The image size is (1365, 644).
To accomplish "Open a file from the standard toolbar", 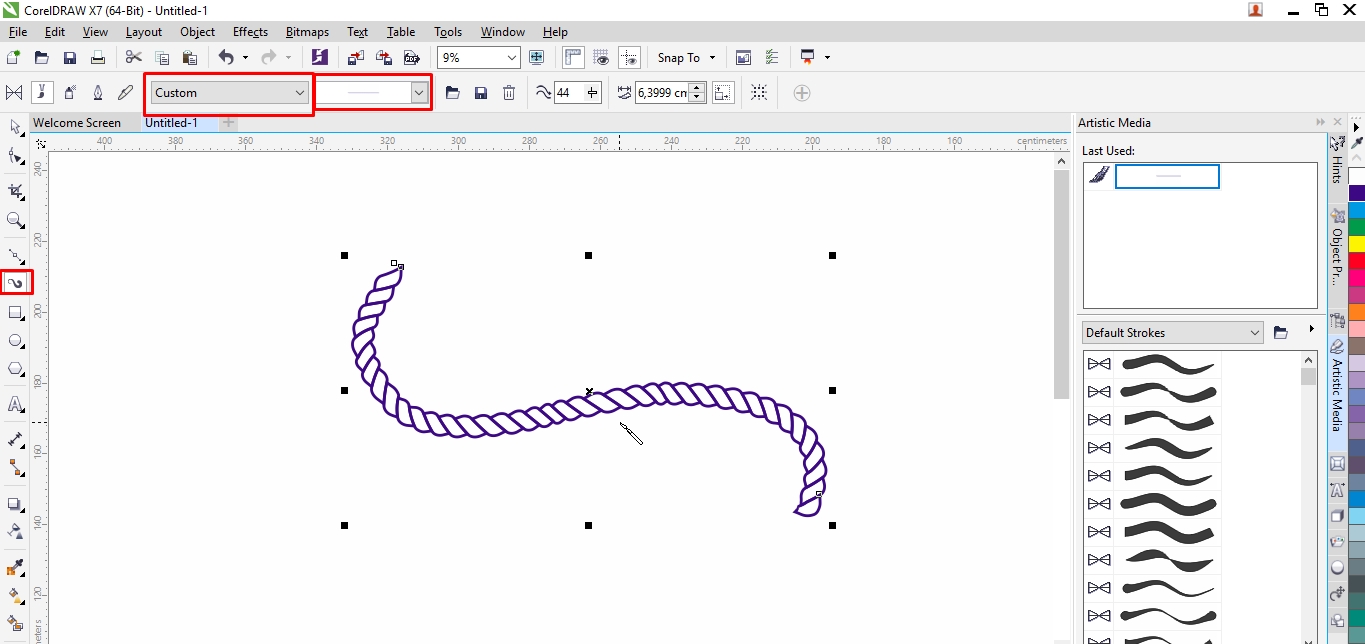I will [x=42, y=58].
